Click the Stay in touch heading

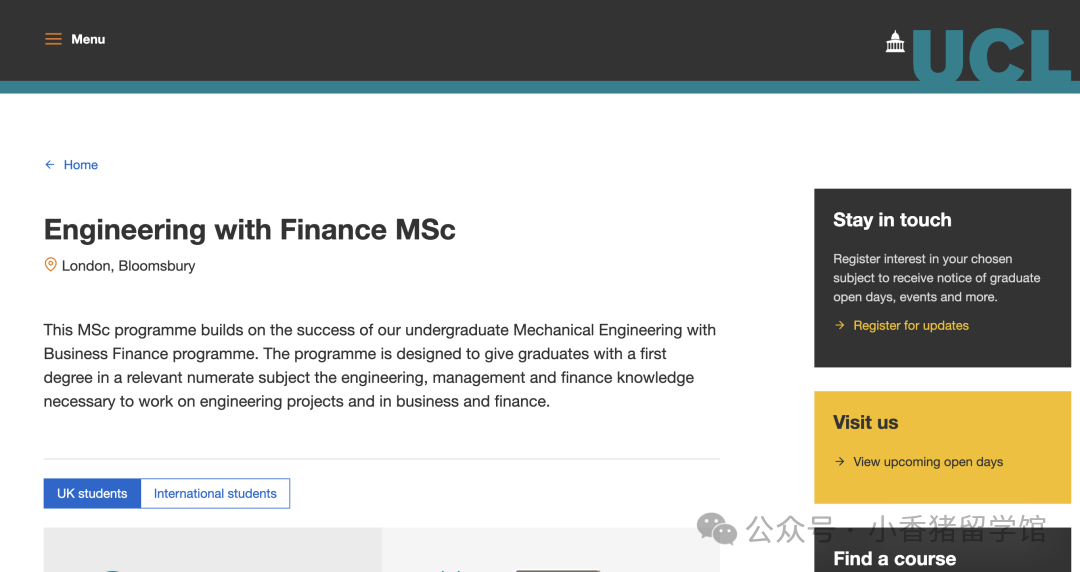892,220
